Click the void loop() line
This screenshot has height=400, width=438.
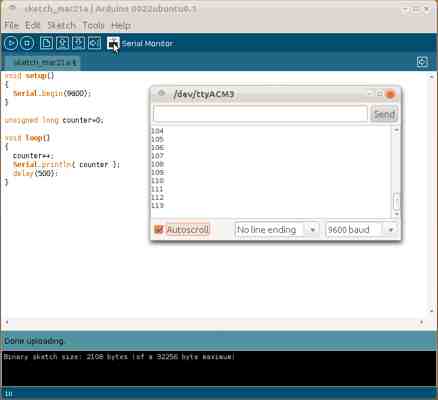point(27,138)
